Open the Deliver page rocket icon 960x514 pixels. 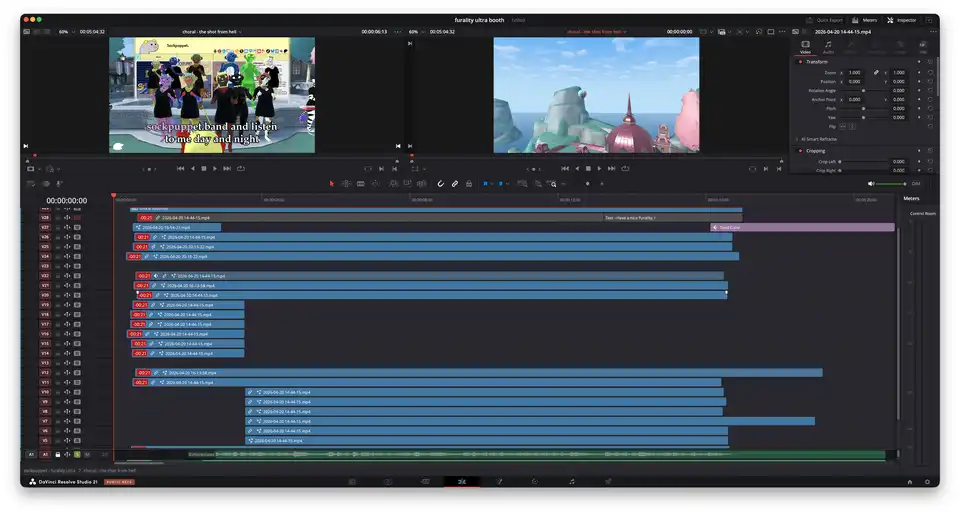coord(608,482)
